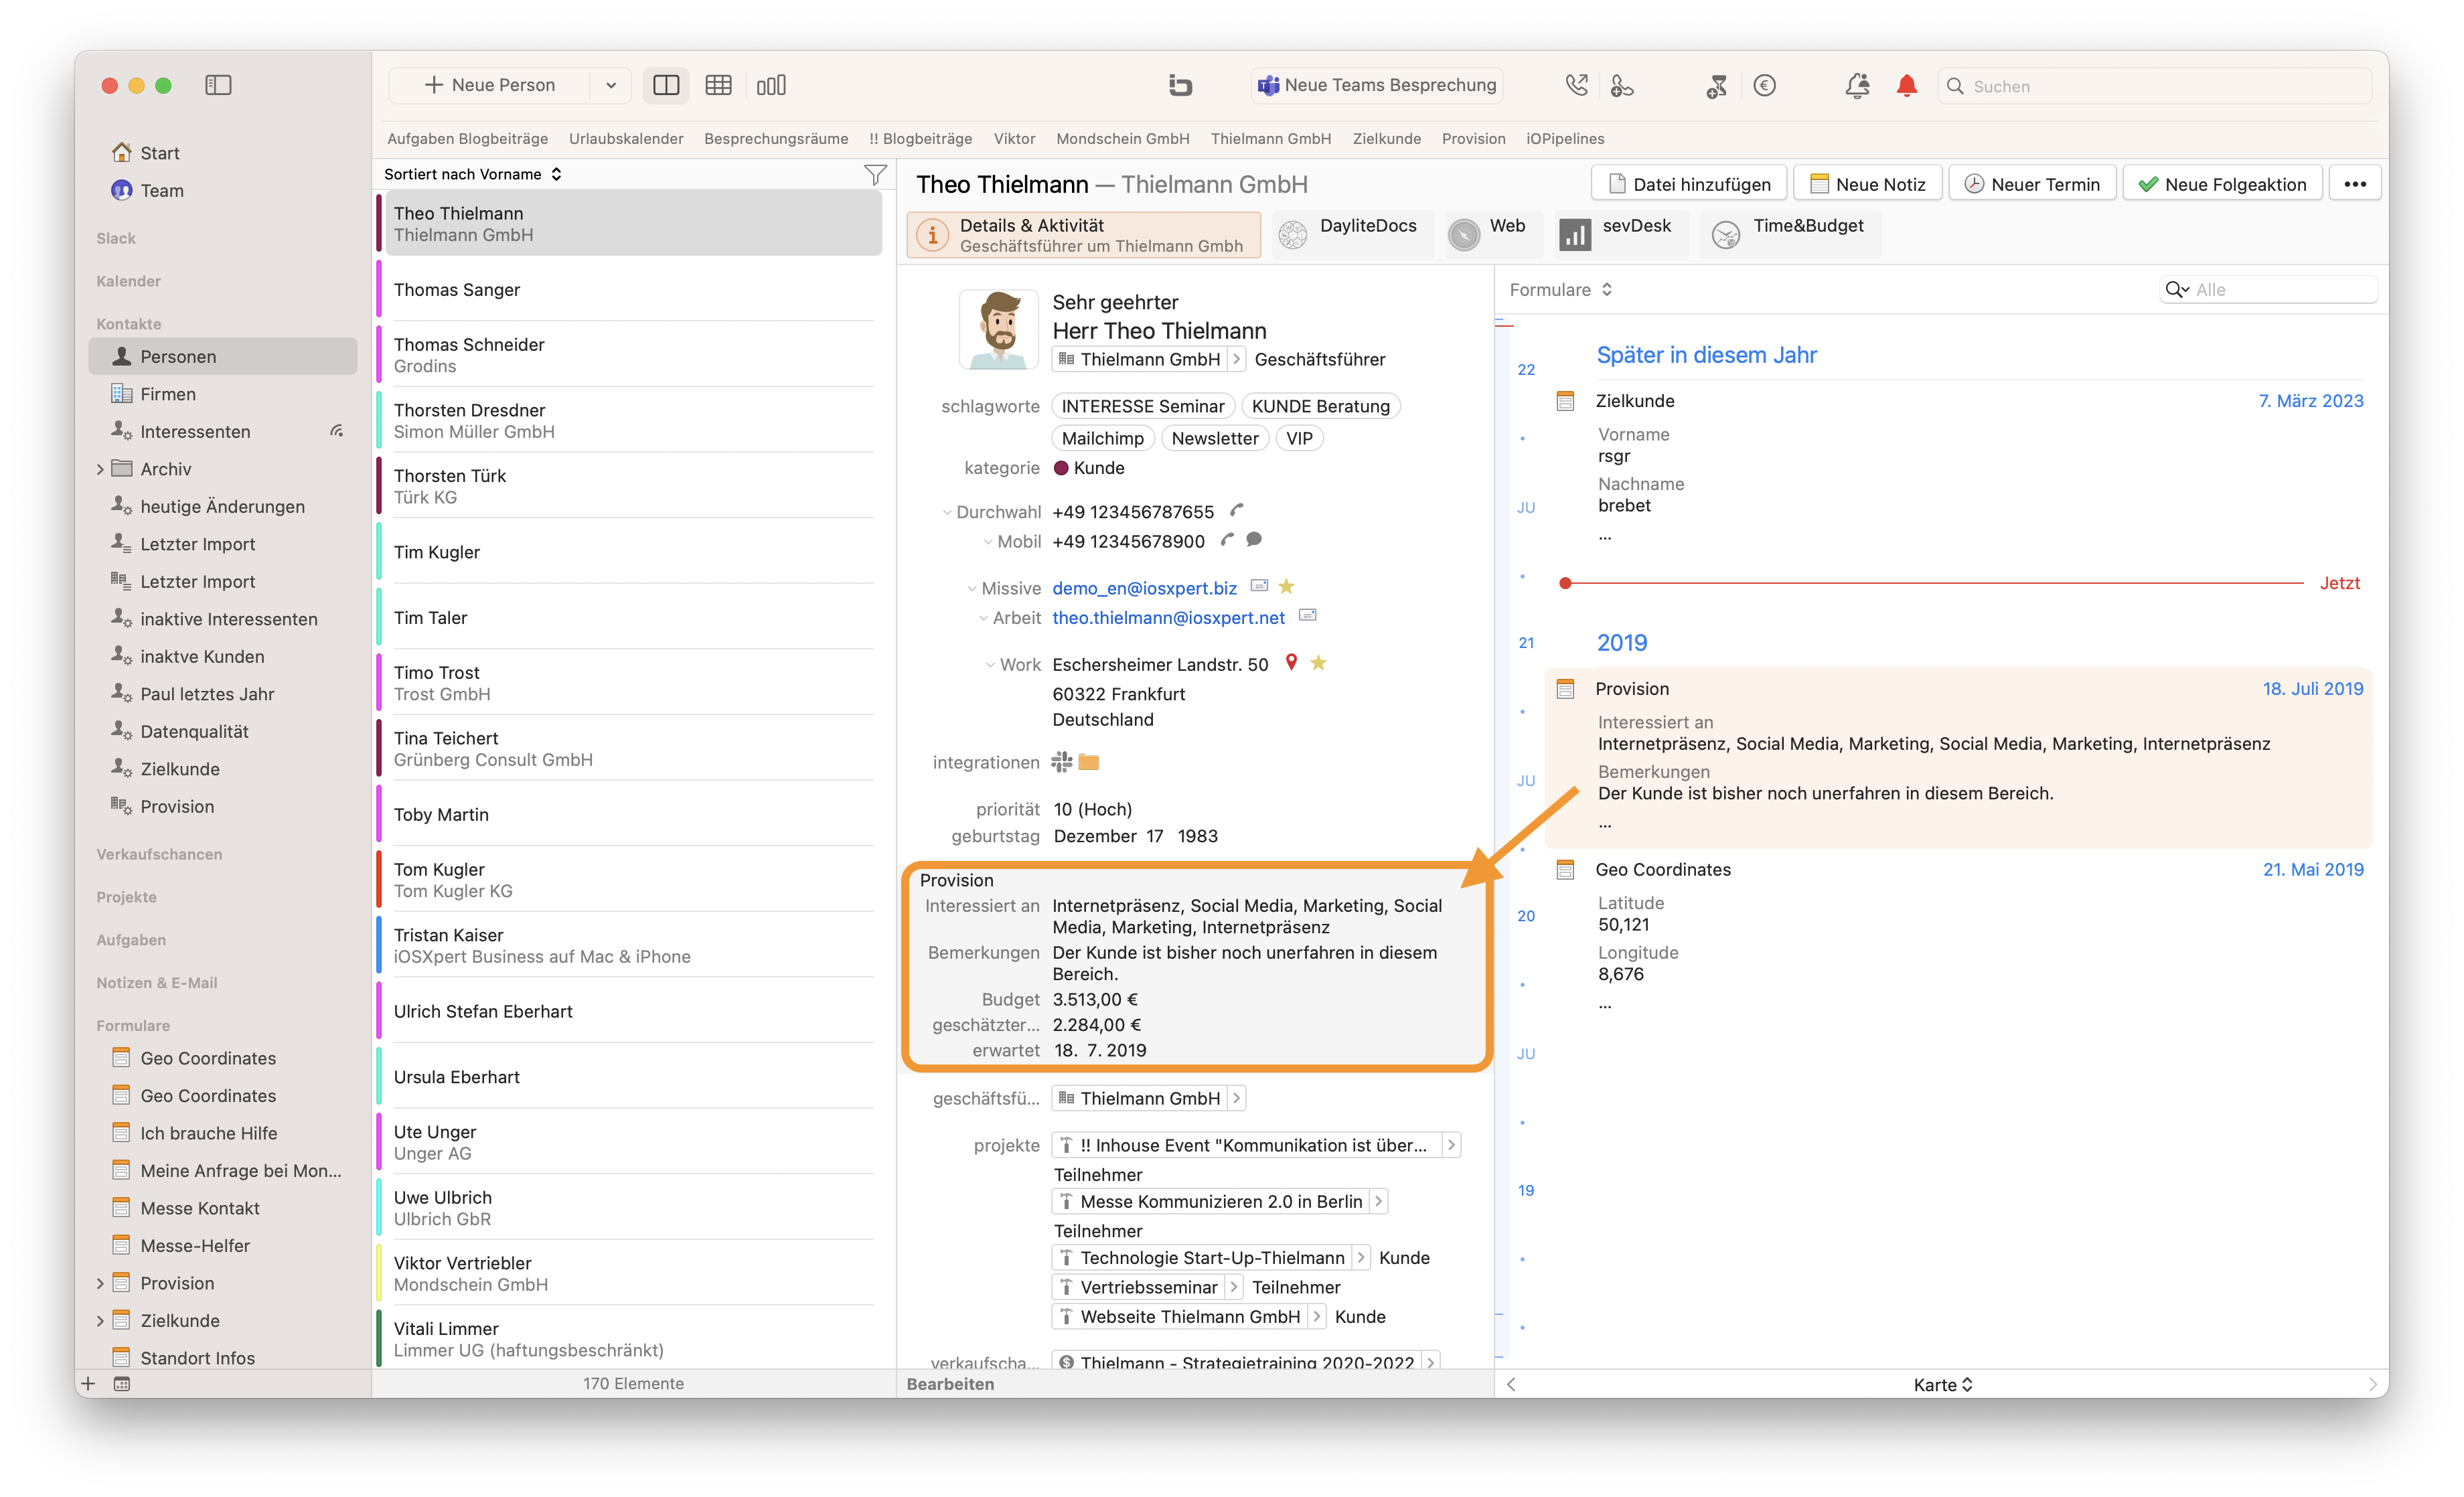Open the Slack integration icon
The height and width of the screenshot is (1497, 2464).
click(x=1061, y=762)
